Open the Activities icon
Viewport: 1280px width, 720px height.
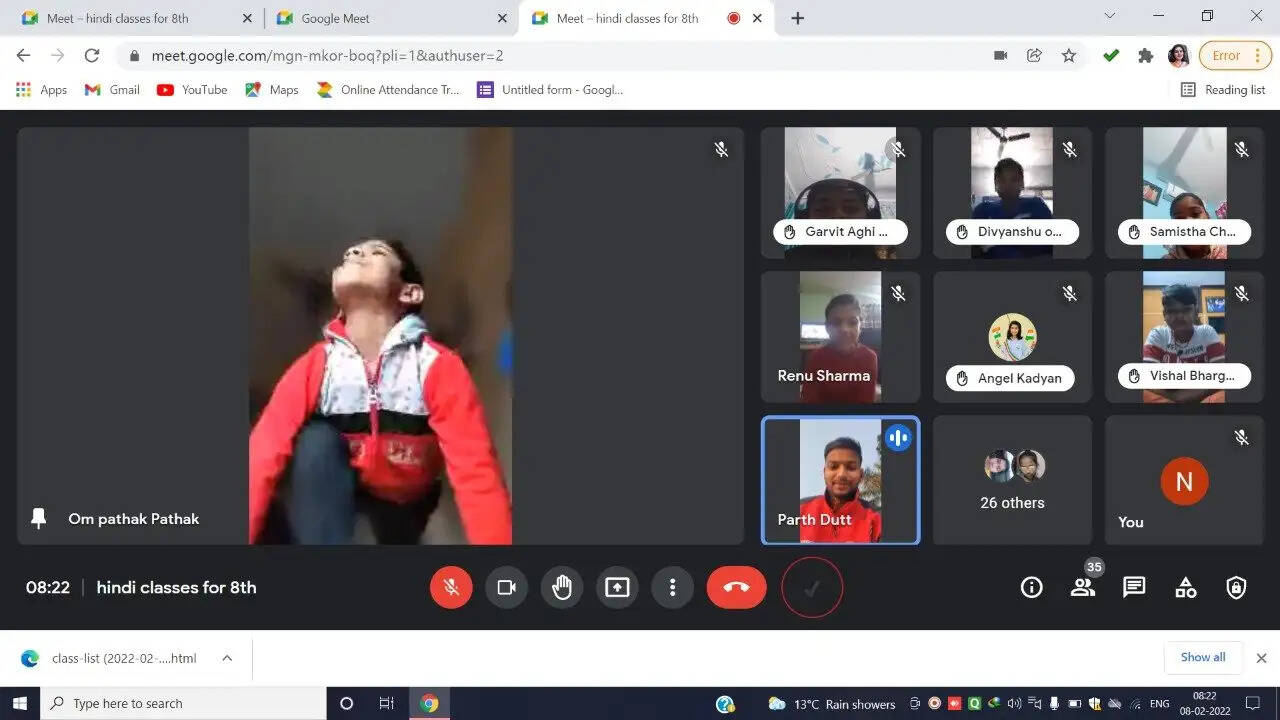[x=1185, y=587]
